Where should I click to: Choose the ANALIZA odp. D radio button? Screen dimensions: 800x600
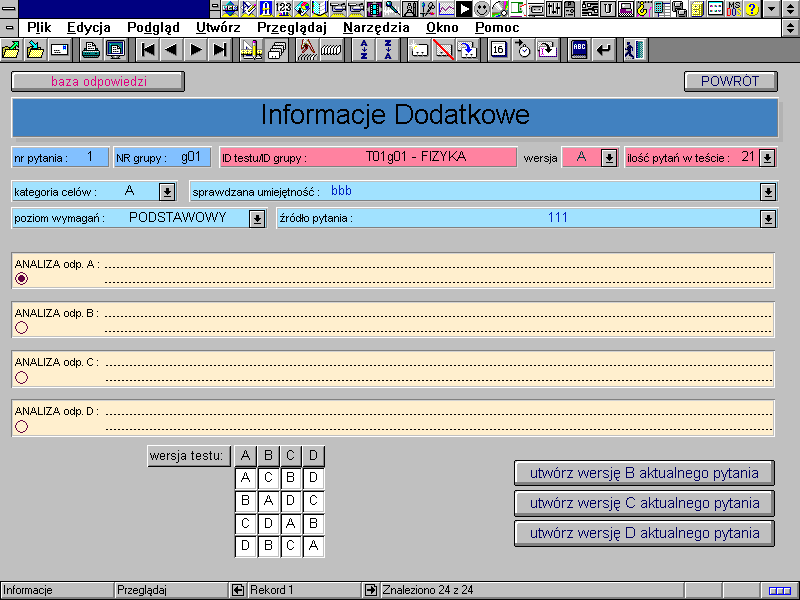[22, 426]
